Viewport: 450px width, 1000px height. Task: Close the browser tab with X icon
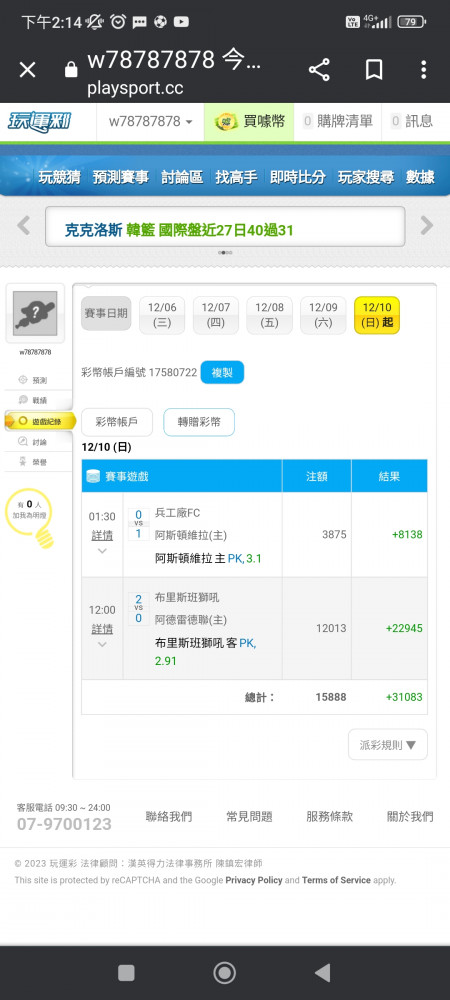tap(27, 70)
